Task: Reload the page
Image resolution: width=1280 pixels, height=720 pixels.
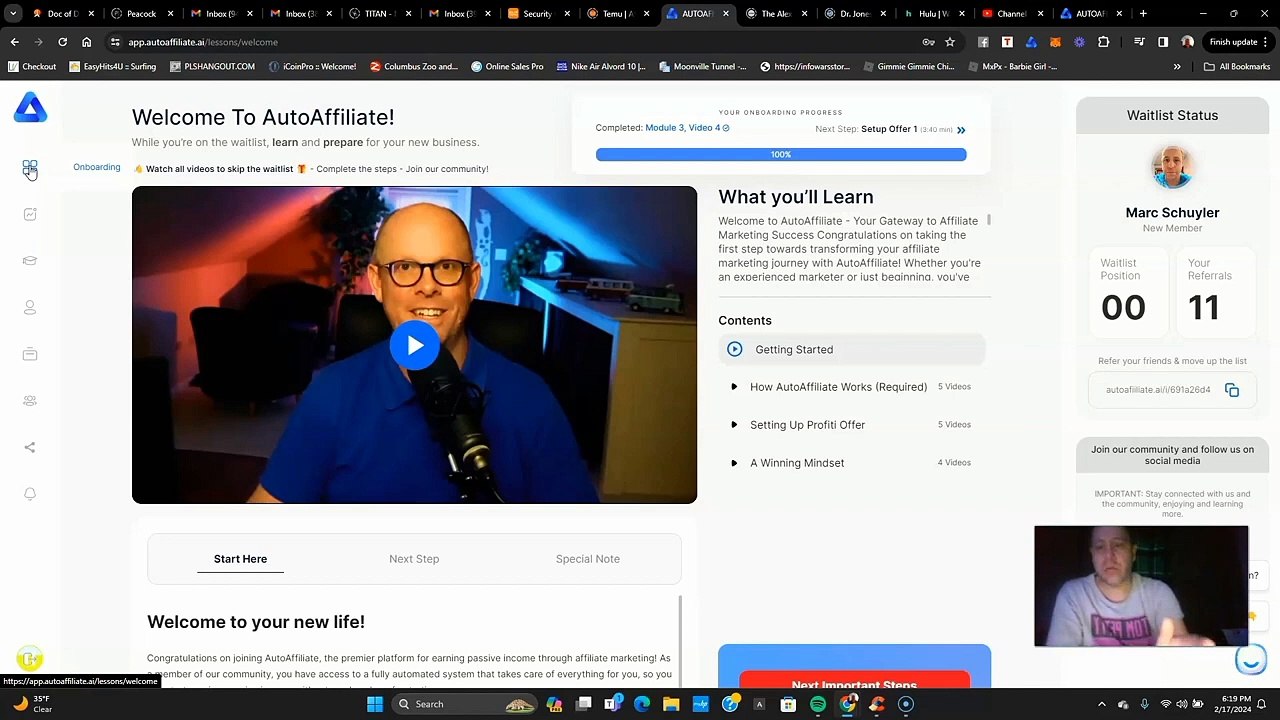Action: (62, 42)
